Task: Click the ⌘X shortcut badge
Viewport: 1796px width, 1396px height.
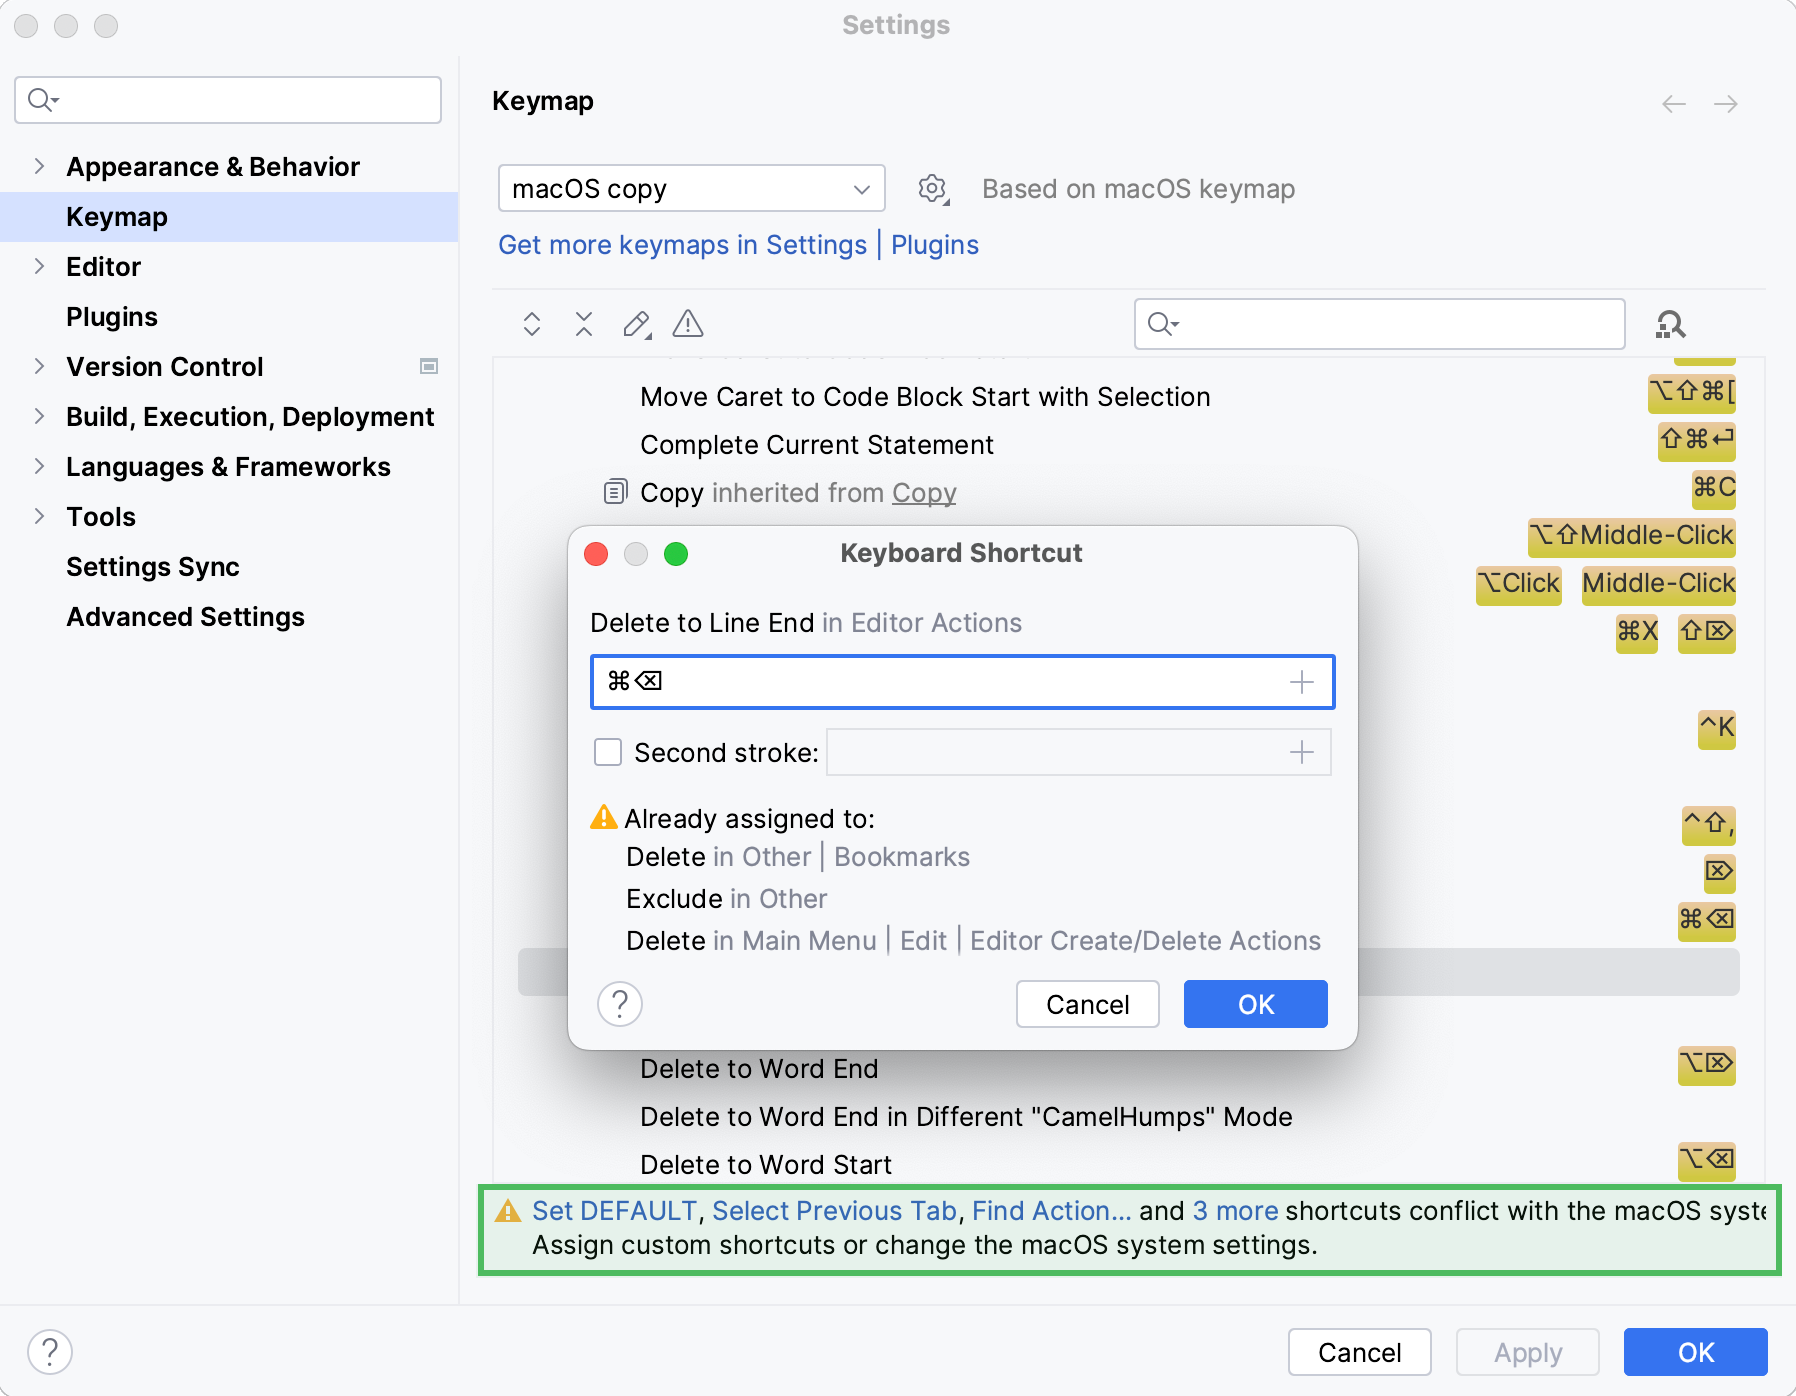Action: click(x=1637, y=632)
